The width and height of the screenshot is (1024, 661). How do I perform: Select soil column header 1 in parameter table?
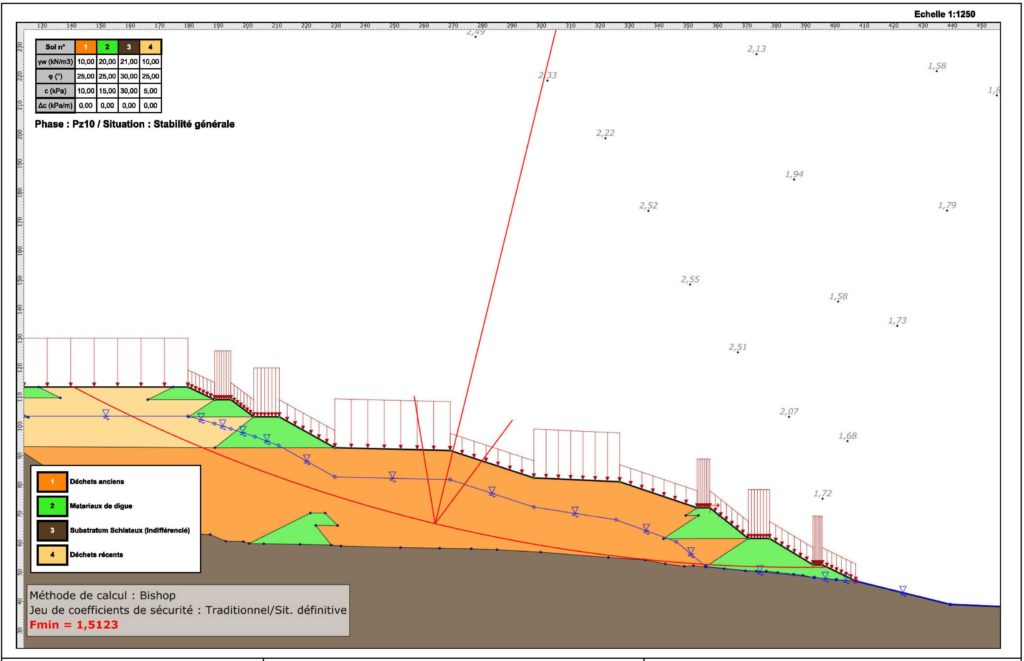coord(86,46)
